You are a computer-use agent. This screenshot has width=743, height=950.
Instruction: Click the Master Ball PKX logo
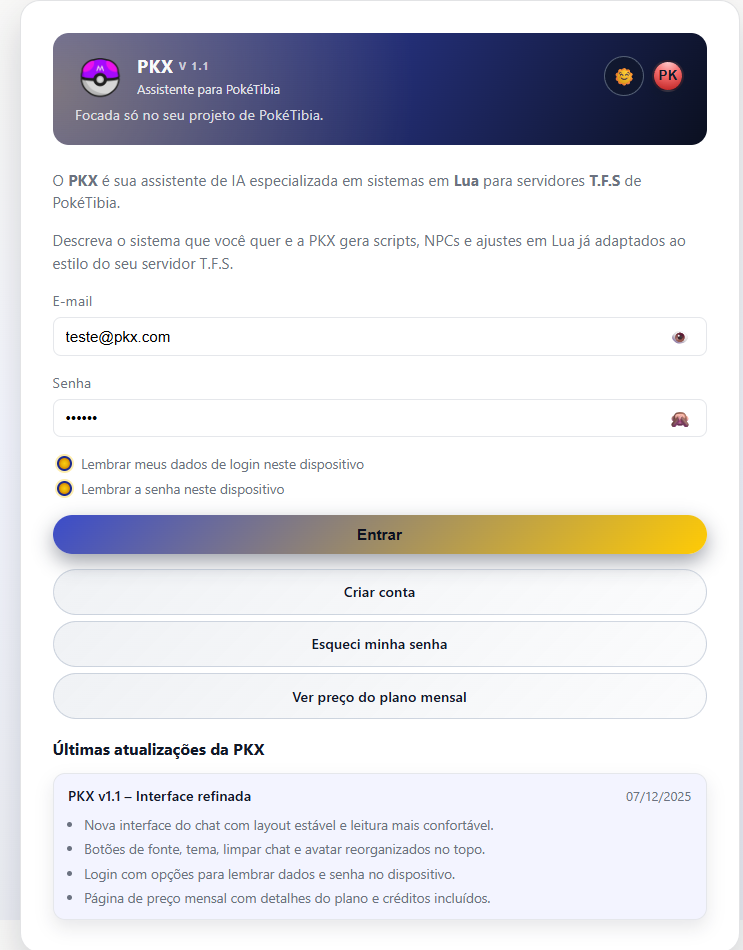[x=100, y=77]
